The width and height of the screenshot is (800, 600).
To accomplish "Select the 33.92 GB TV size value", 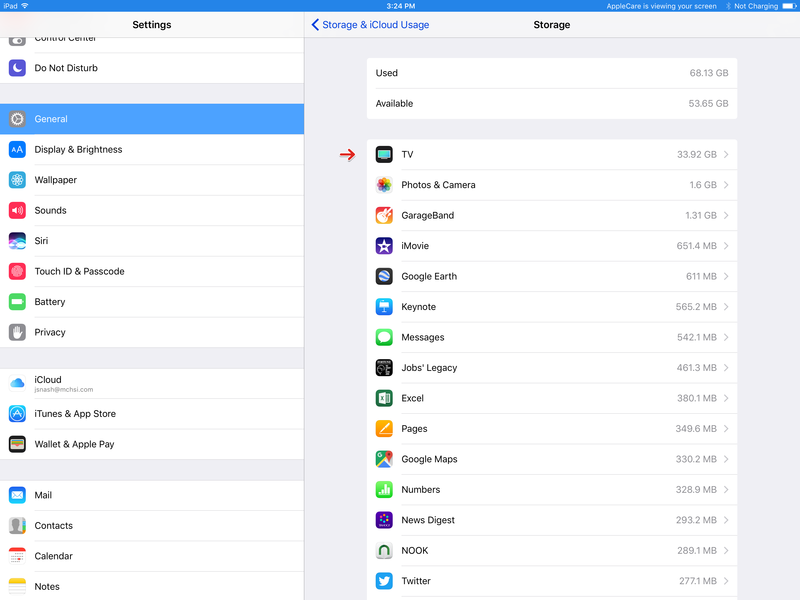I will pyautogui.click(x=696, y=154).
